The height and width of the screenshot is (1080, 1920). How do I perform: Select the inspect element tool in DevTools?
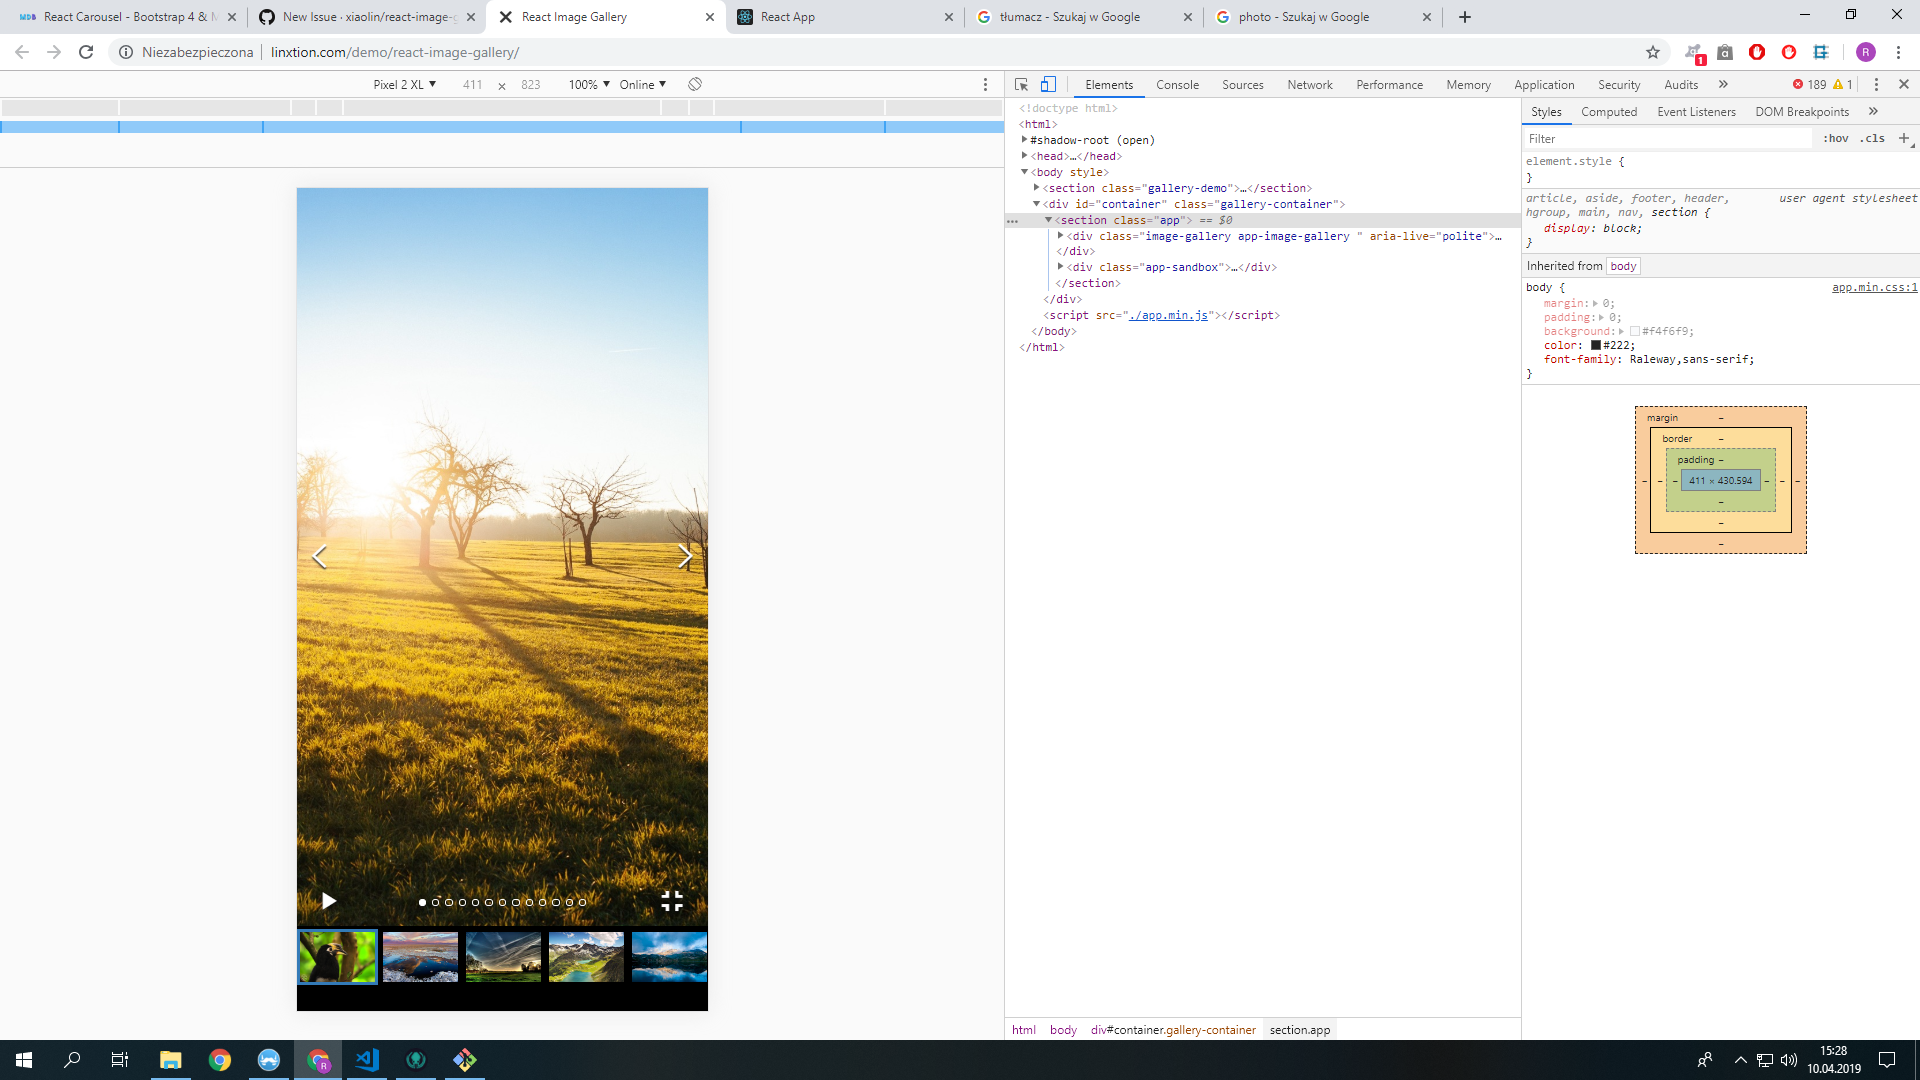point(1021,85)
